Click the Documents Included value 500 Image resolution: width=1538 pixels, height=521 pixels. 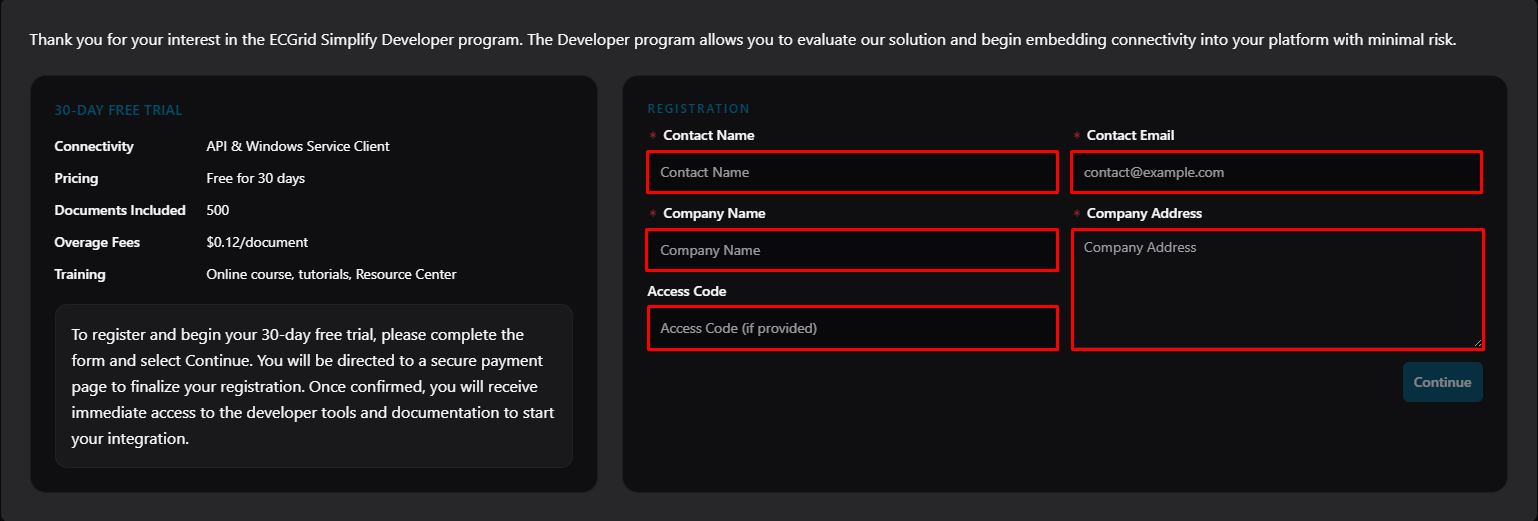[x=217, y=210]
